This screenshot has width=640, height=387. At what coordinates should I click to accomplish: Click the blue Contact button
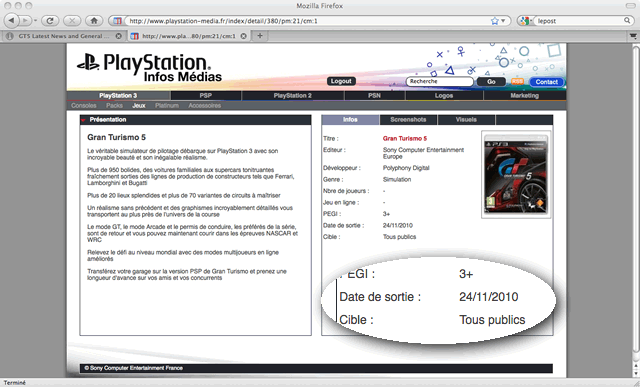(547, 82)
